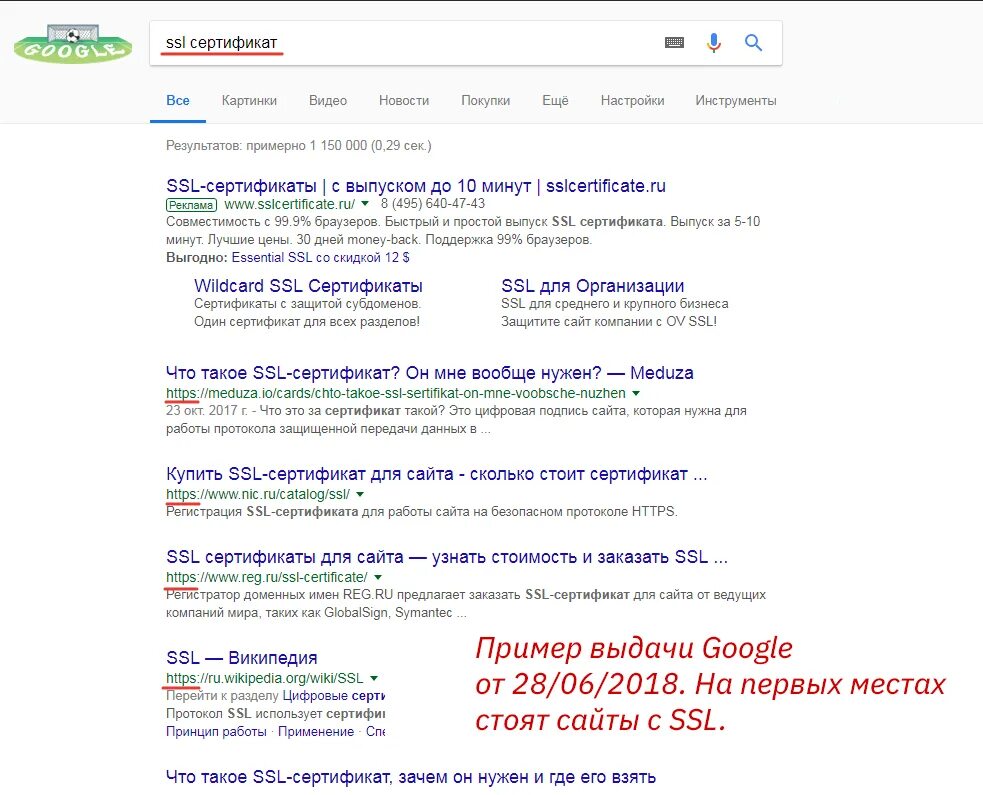Viewport: 983px width, 795px height.
Task: Open 'SSL для Организации' sitelink
Action: pos(592,286)
